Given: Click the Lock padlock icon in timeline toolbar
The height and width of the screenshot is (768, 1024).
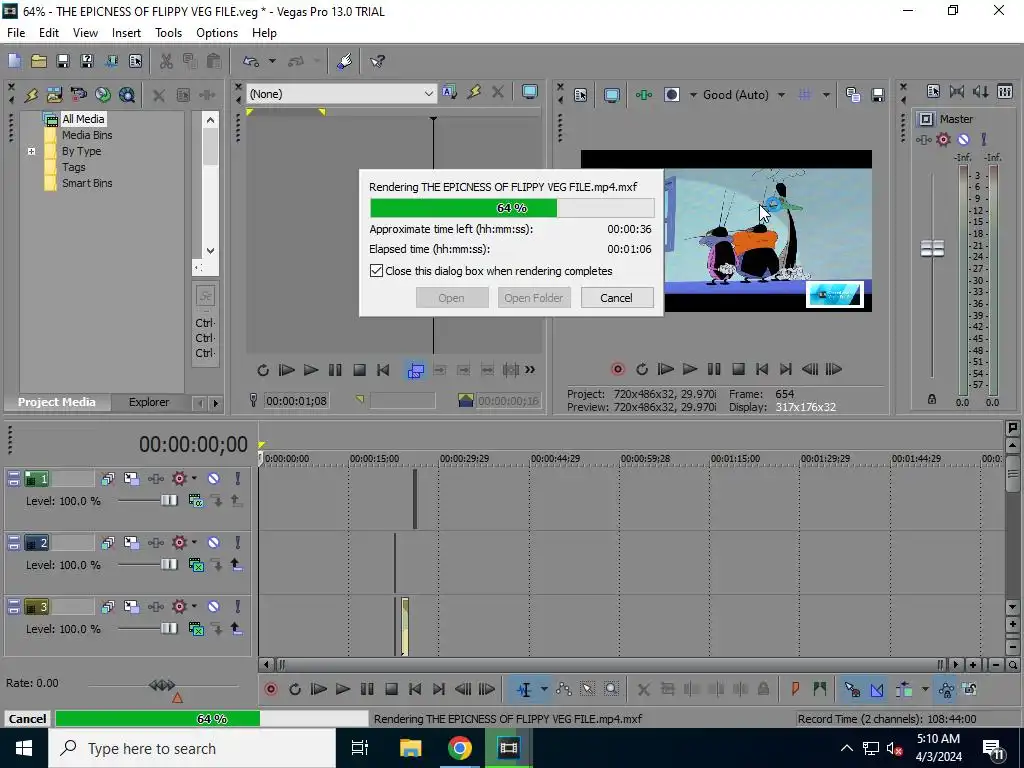Looking at the screenshot, I should coord(763,689).
